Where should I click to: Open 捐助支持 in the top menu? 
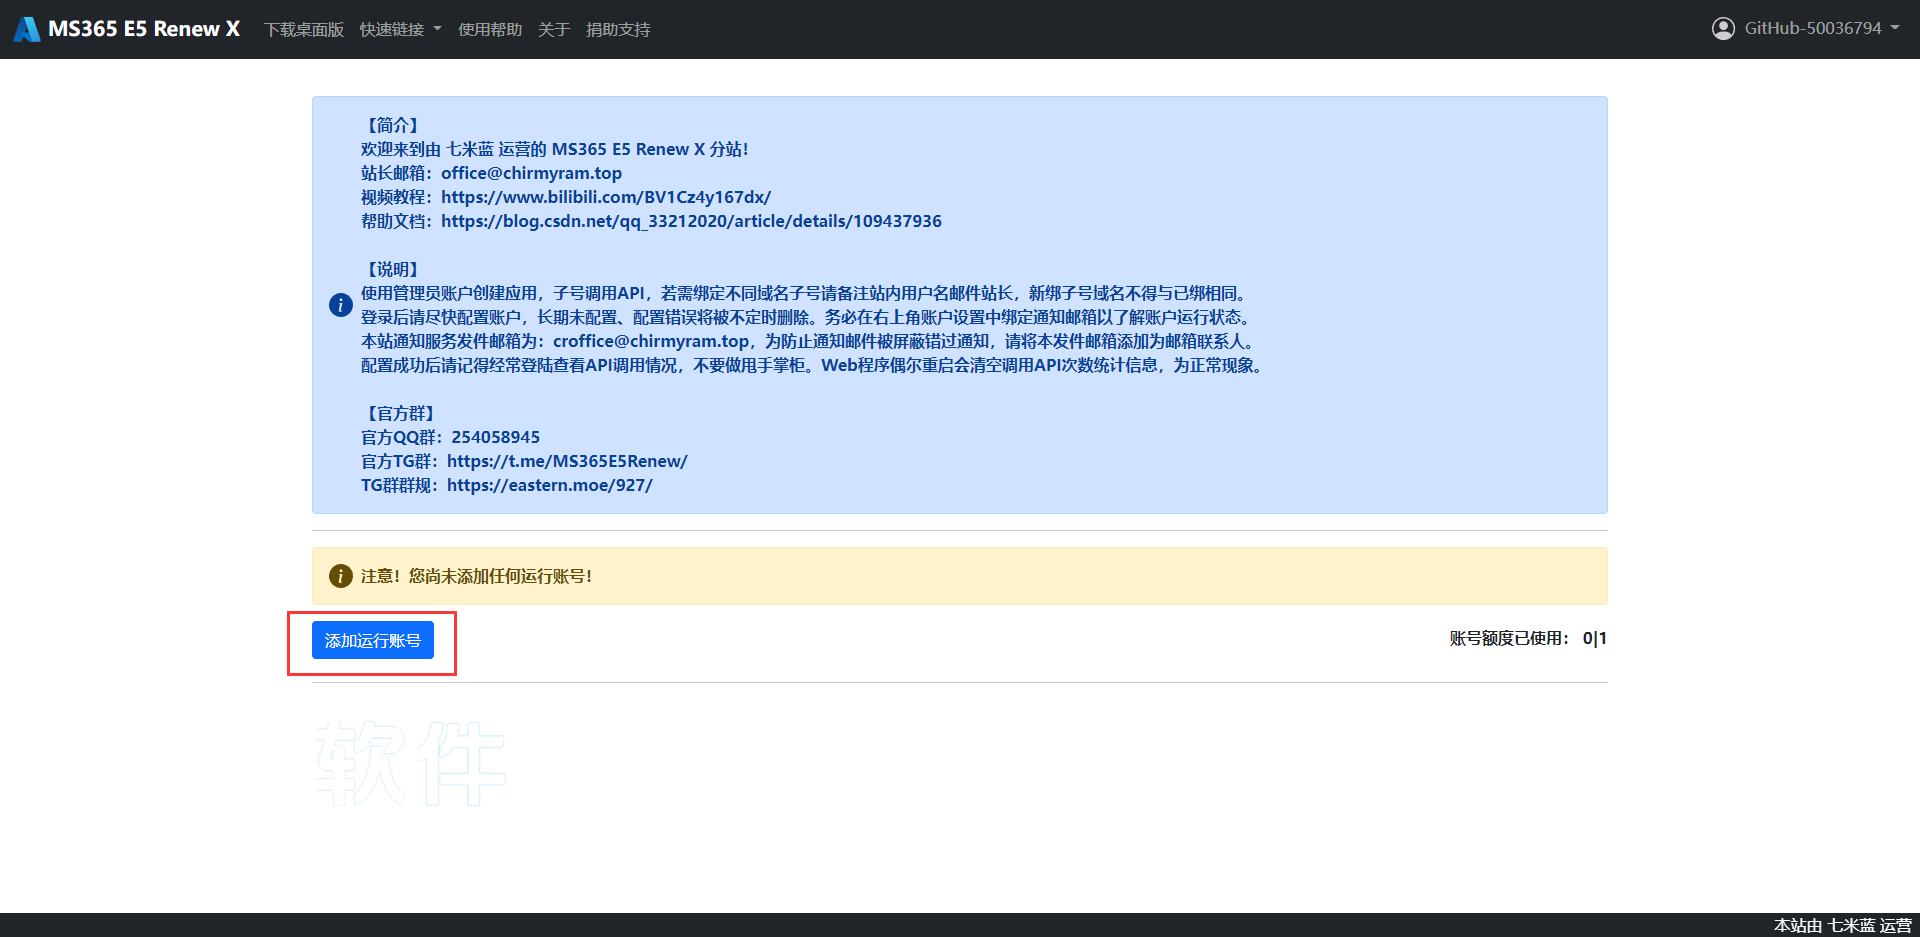pyautogui.click(x=618, y=30)
